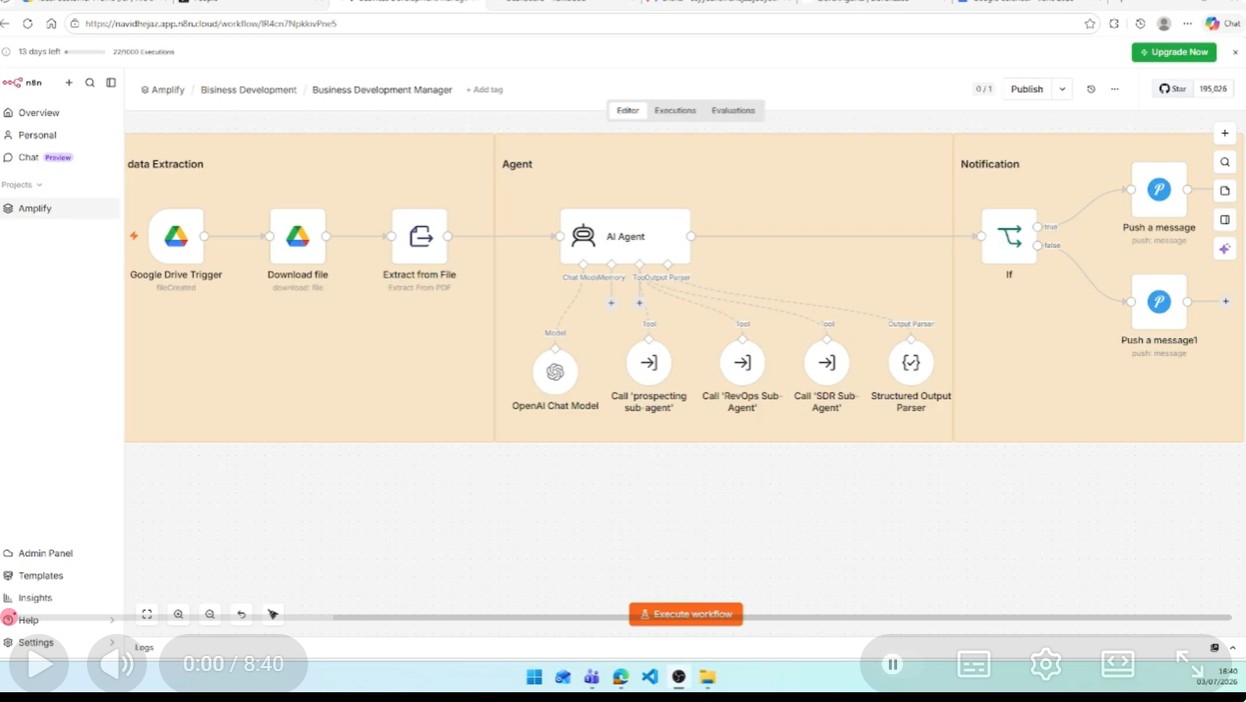
Task: Click the Add tag link
Action: (x=484, y=90)
